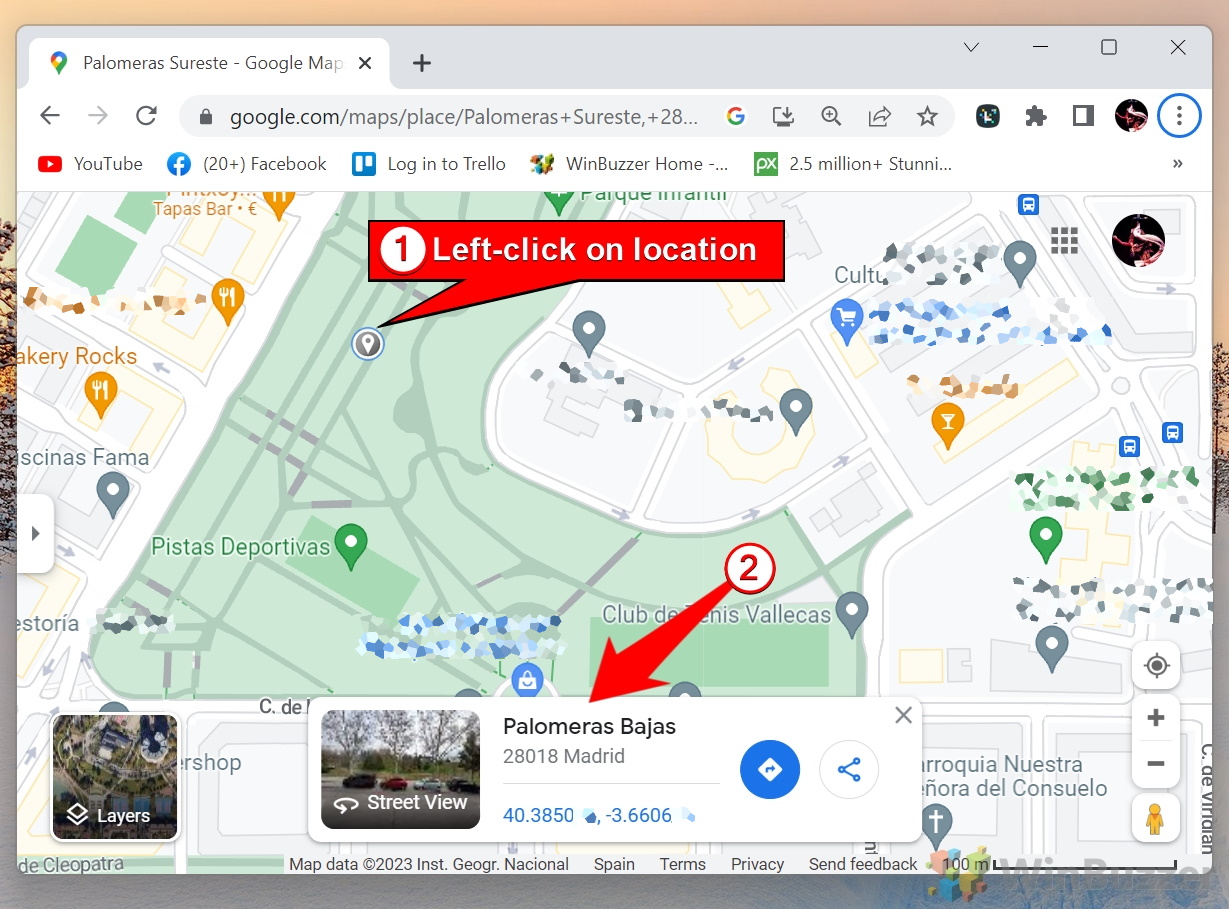
Task: Click the Parroquia church cross marker
Action: click(x=936, y=825)
